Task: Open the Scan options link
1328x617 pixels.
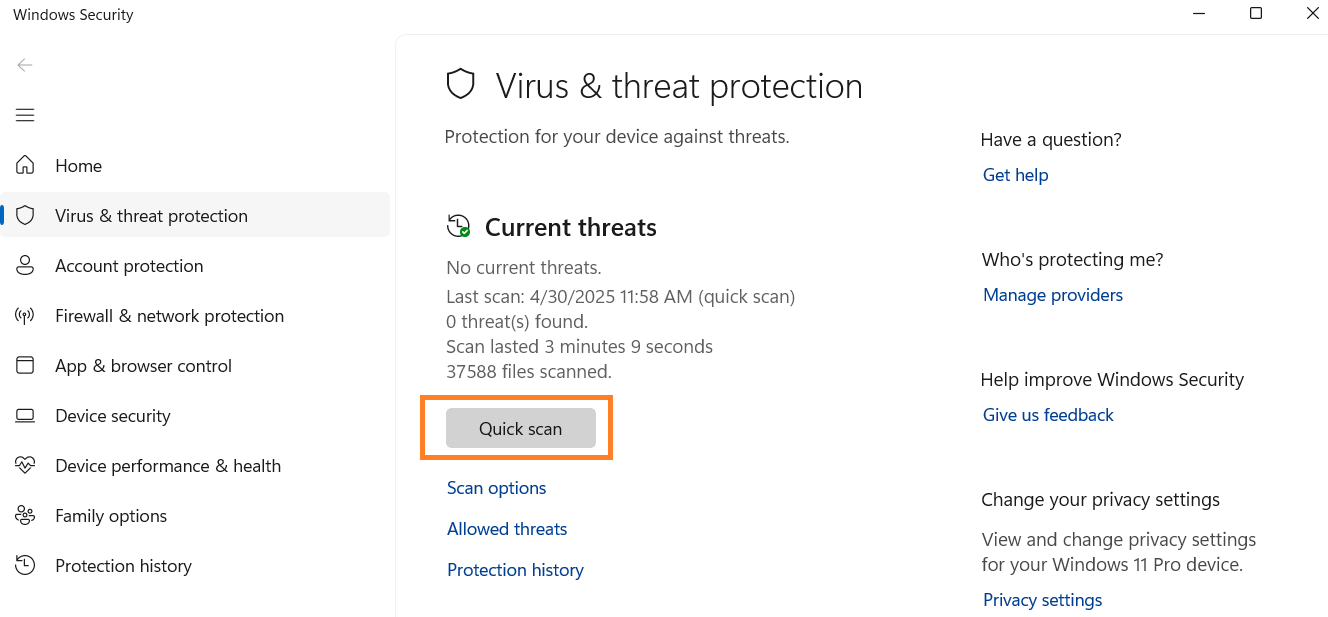Action: [x=496, y=488]
